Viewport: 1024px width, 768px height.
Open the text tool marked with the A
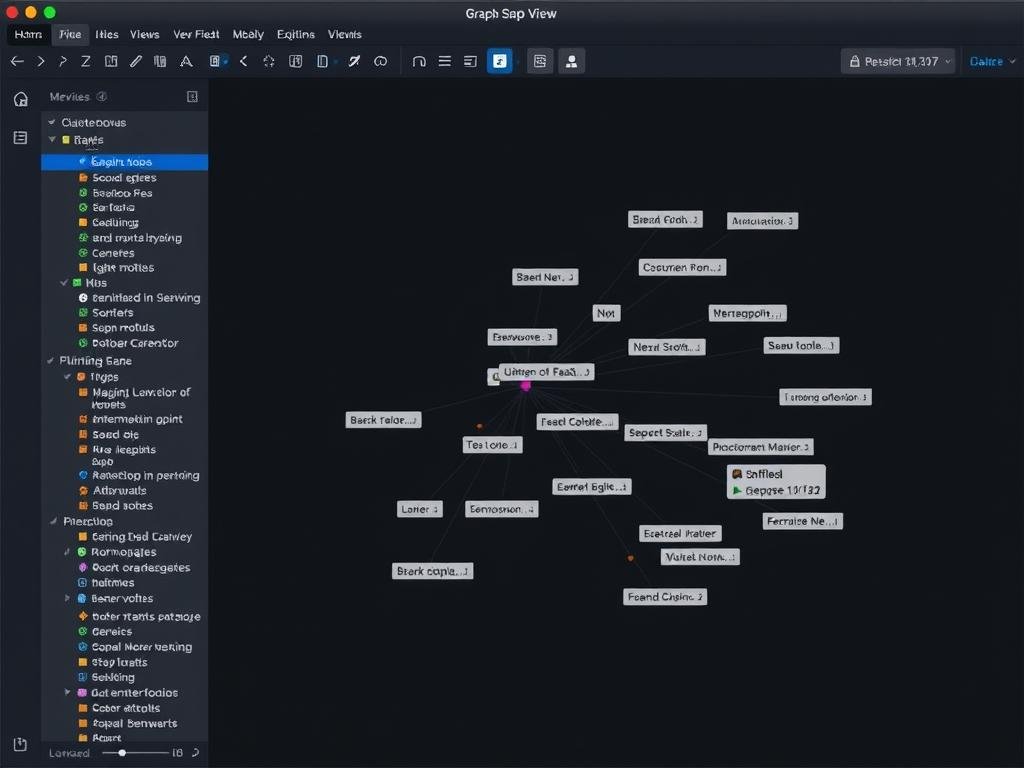point(186,61)
